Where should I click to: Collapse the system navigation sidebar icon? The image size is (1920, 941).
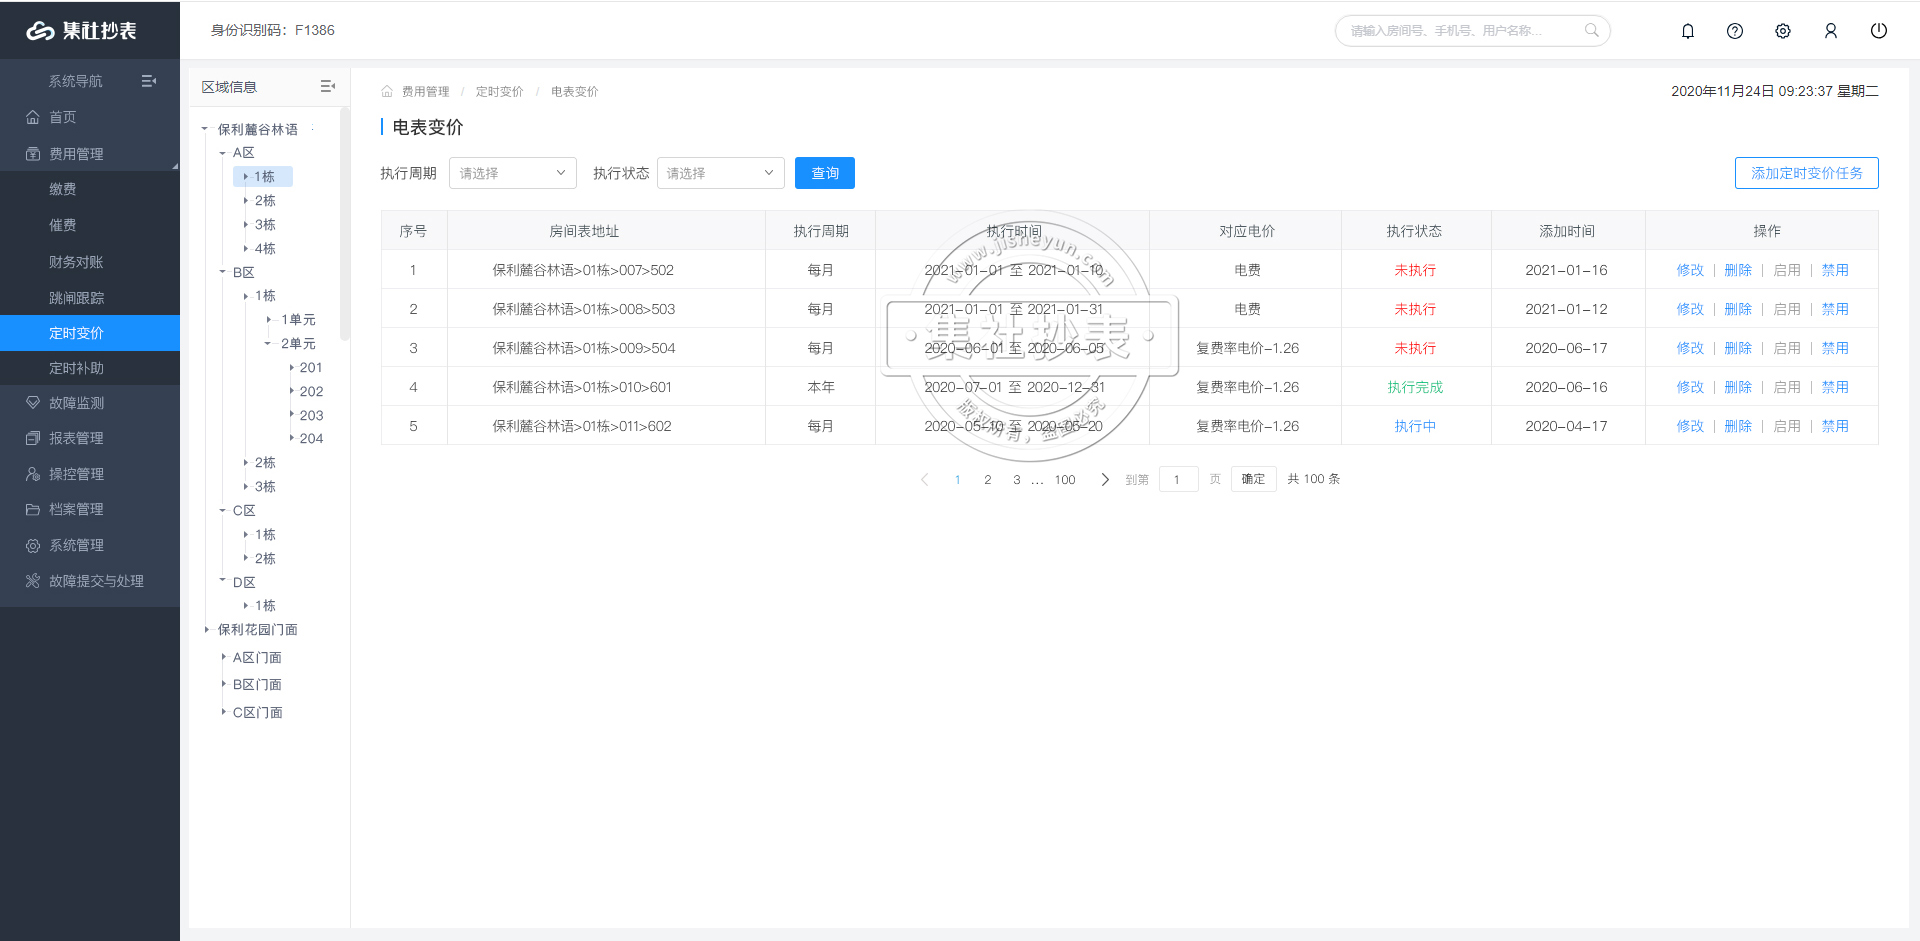(149, 81)
